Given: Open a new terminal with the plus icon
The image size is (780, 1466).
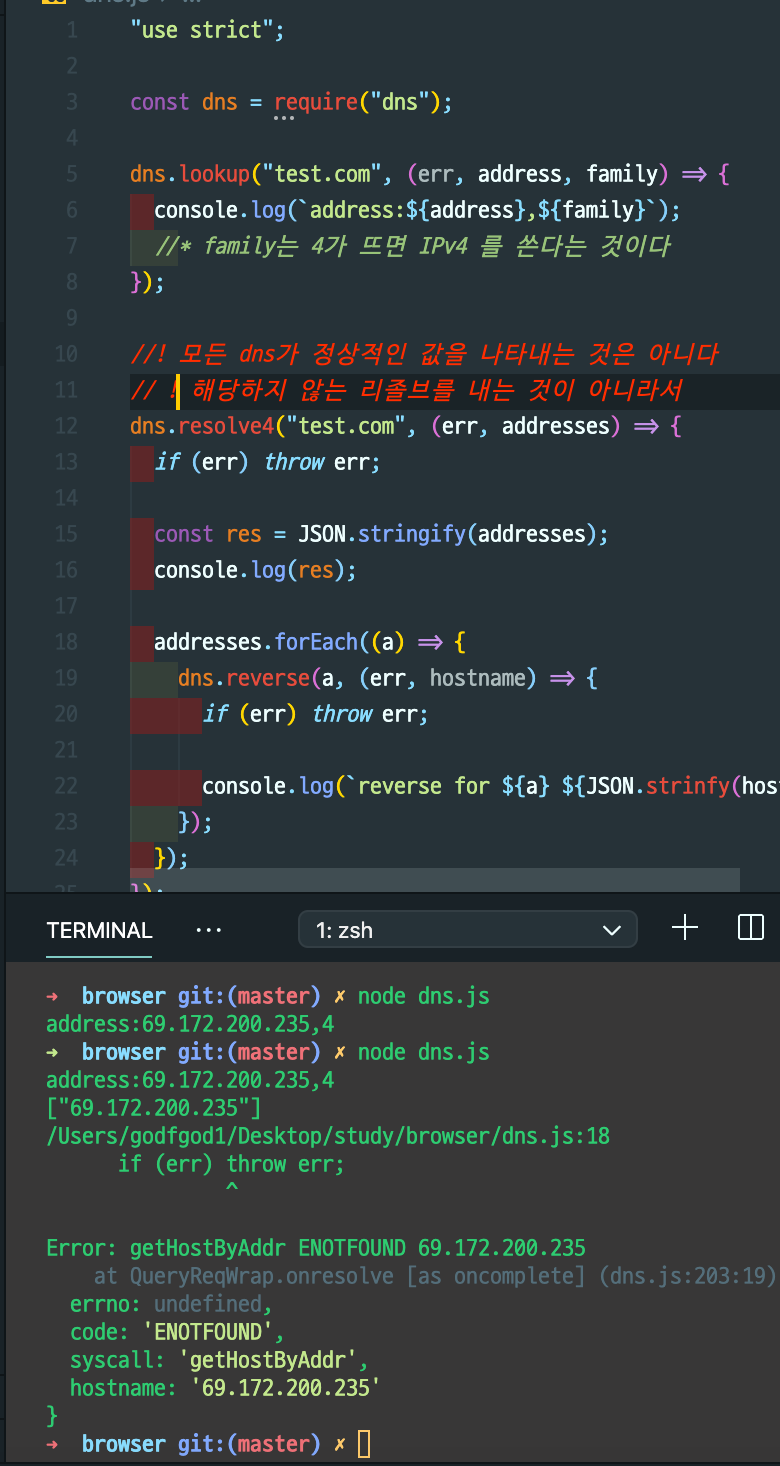Looking at the screenshot, I should coord(685,928).
